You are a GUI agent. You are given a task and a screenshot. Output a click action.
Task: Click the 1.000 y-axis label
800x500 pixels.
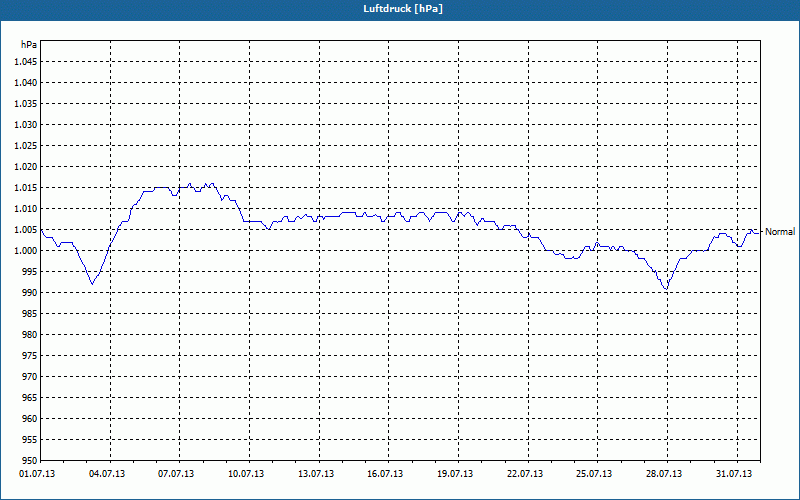(x=26, y=251)
